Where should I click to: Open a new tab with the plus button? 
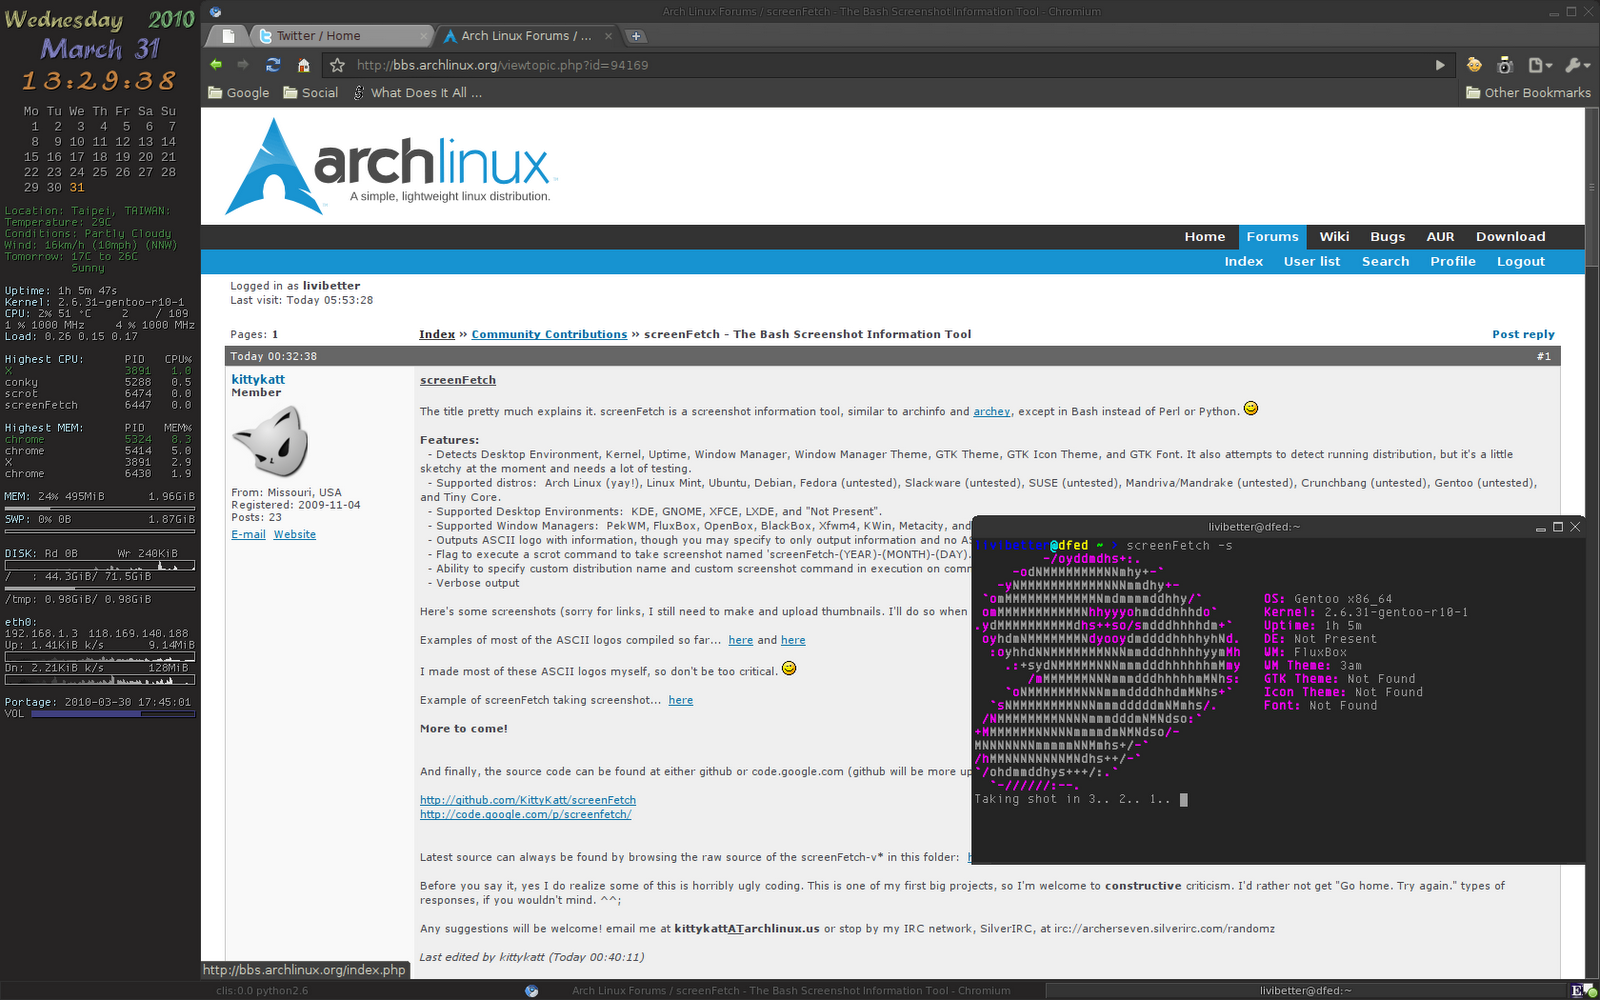tap(635, 36)
